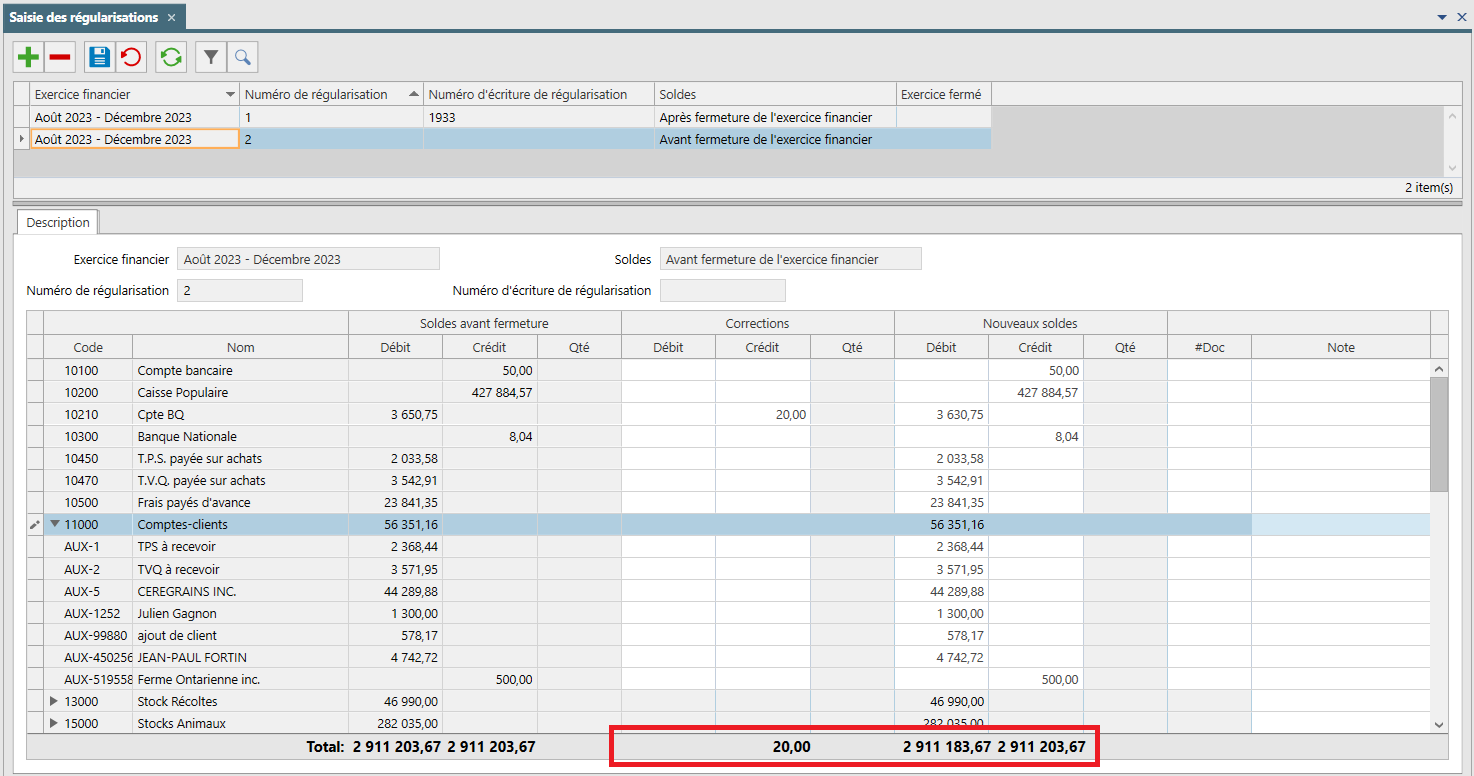This screenshot has height=776, width=1474.
Task: Click the empty Numéro d'écriture de régularisation field
Action: (x=723, y=290)
